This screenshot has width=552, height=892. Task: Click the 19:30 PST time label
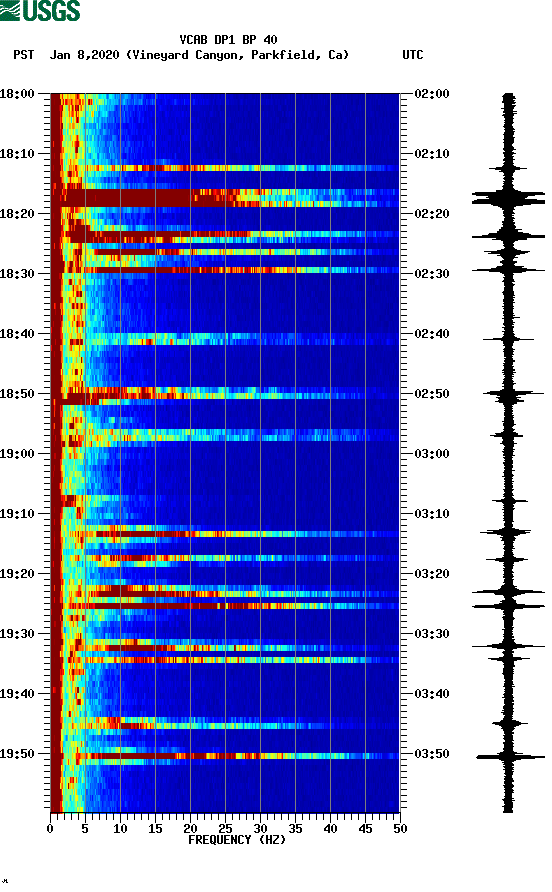click(17, 634)
